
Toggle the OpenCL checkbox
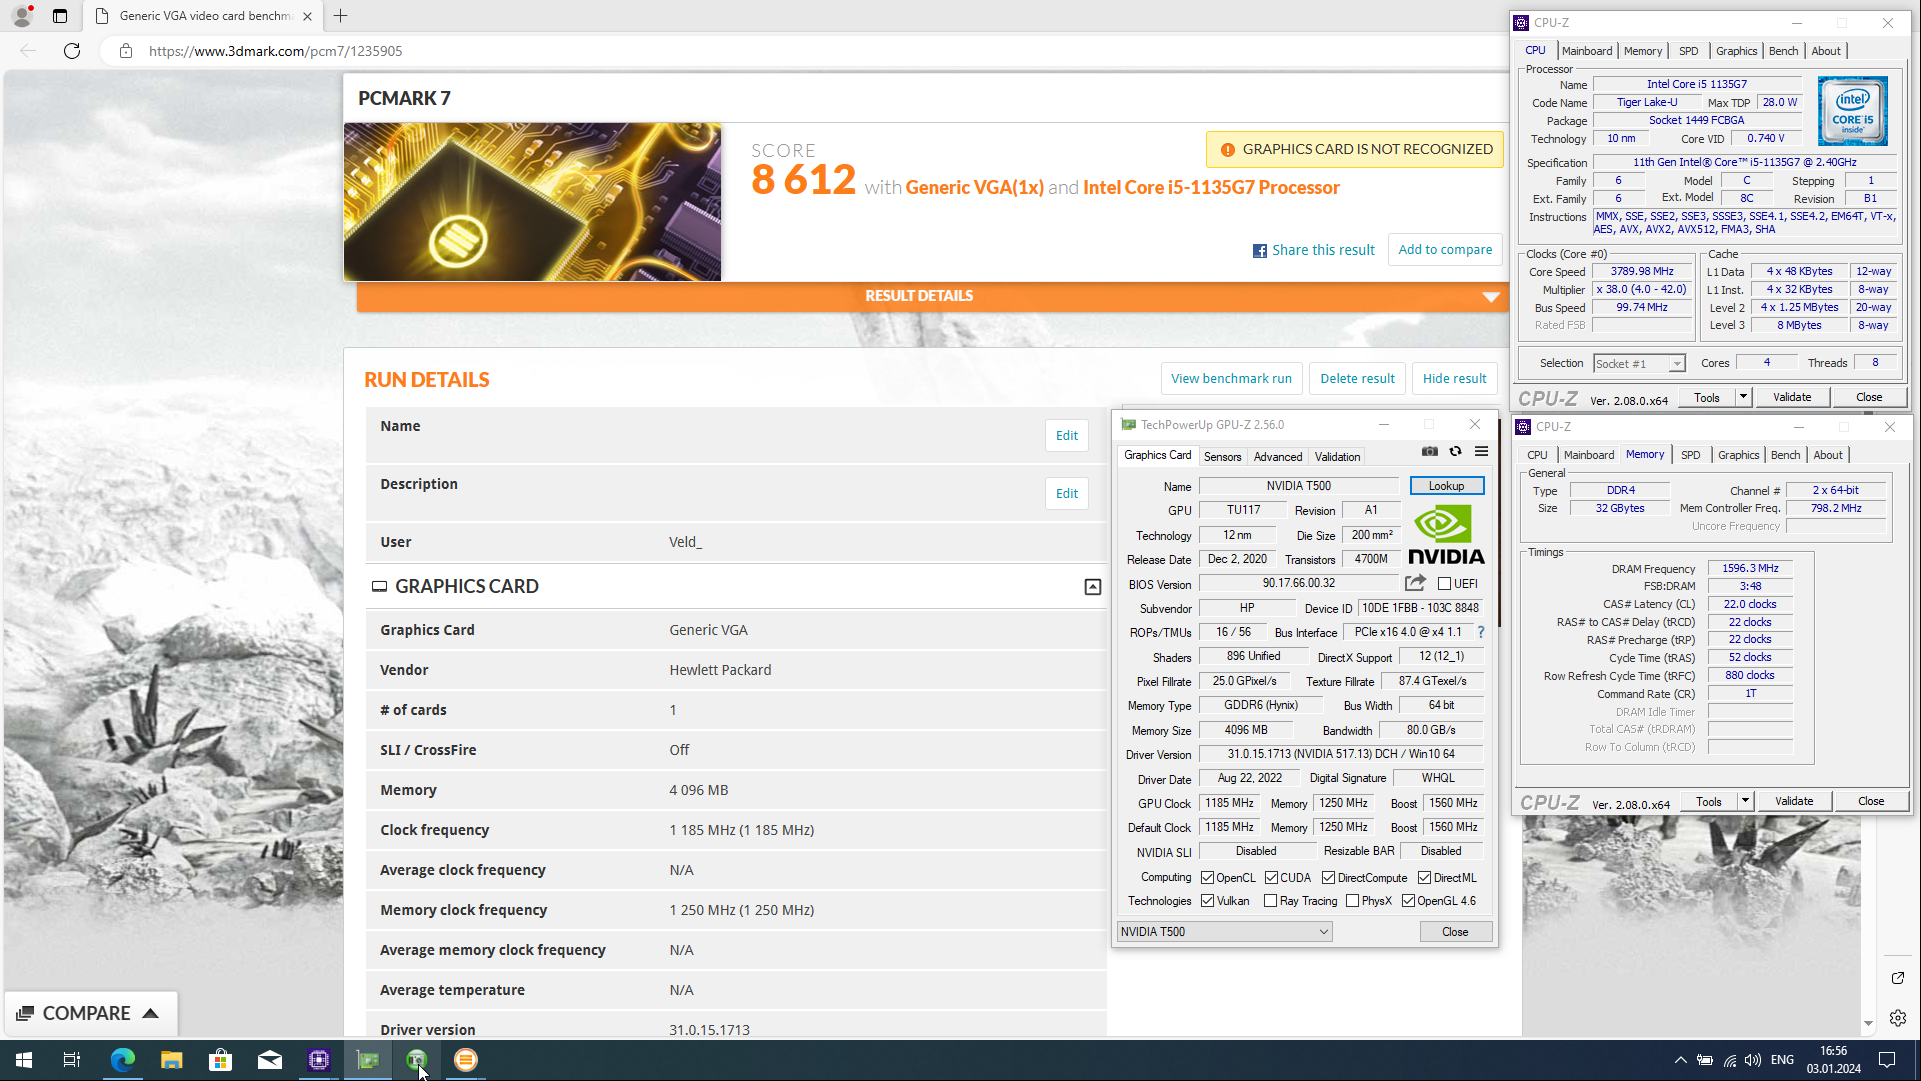point(1208,877)
